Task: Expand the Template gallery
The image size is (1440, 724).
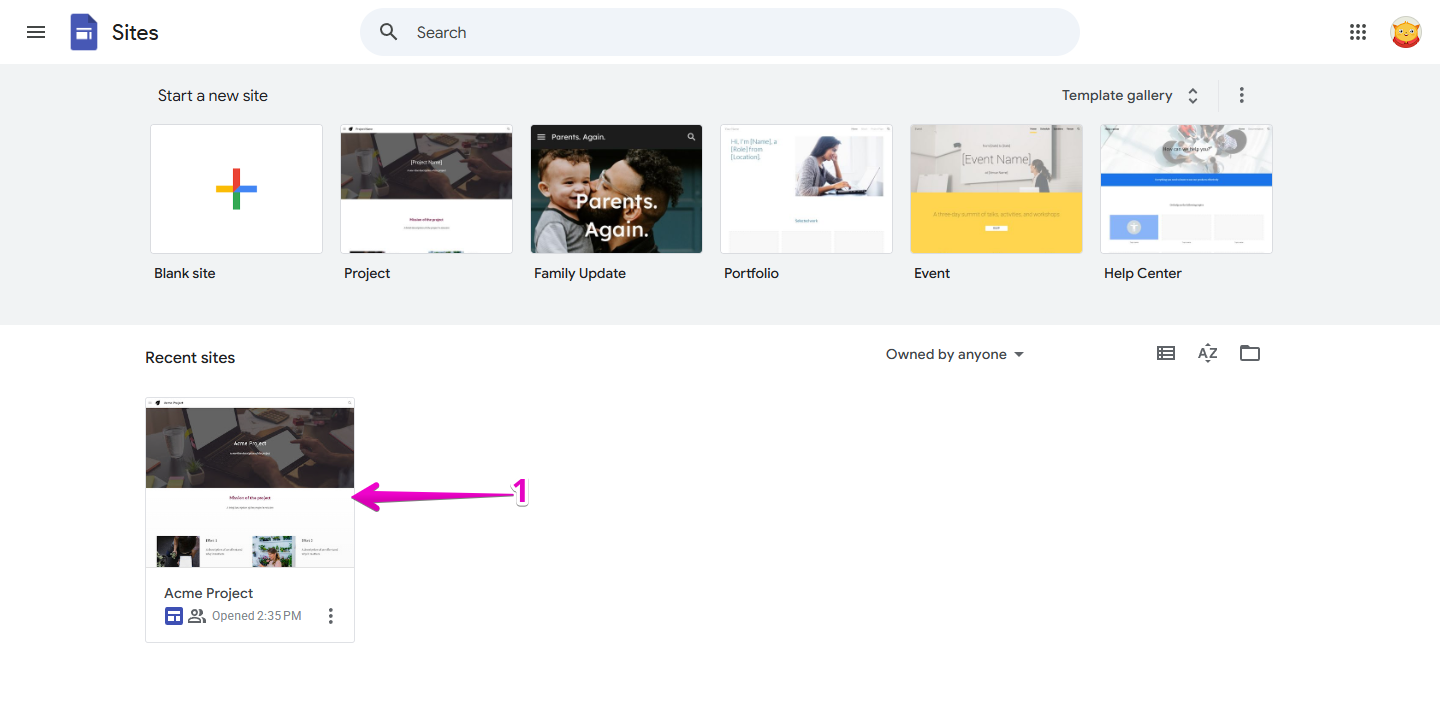Action: [x=1130, y=95]
